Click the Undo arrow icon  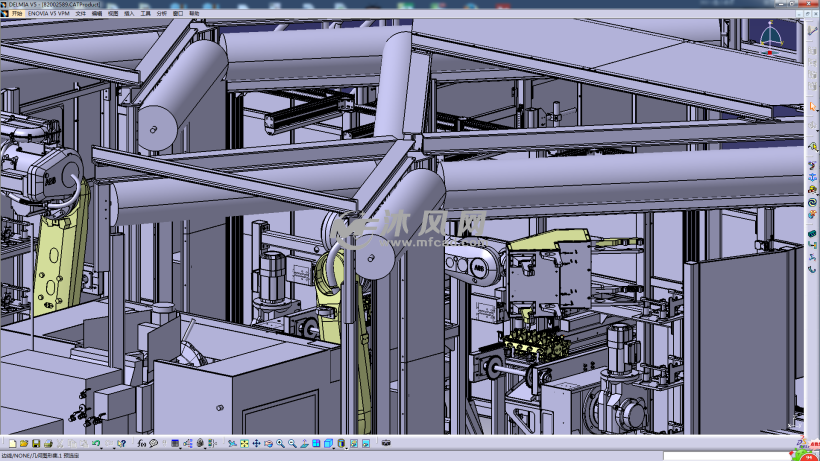pos(95,443)
